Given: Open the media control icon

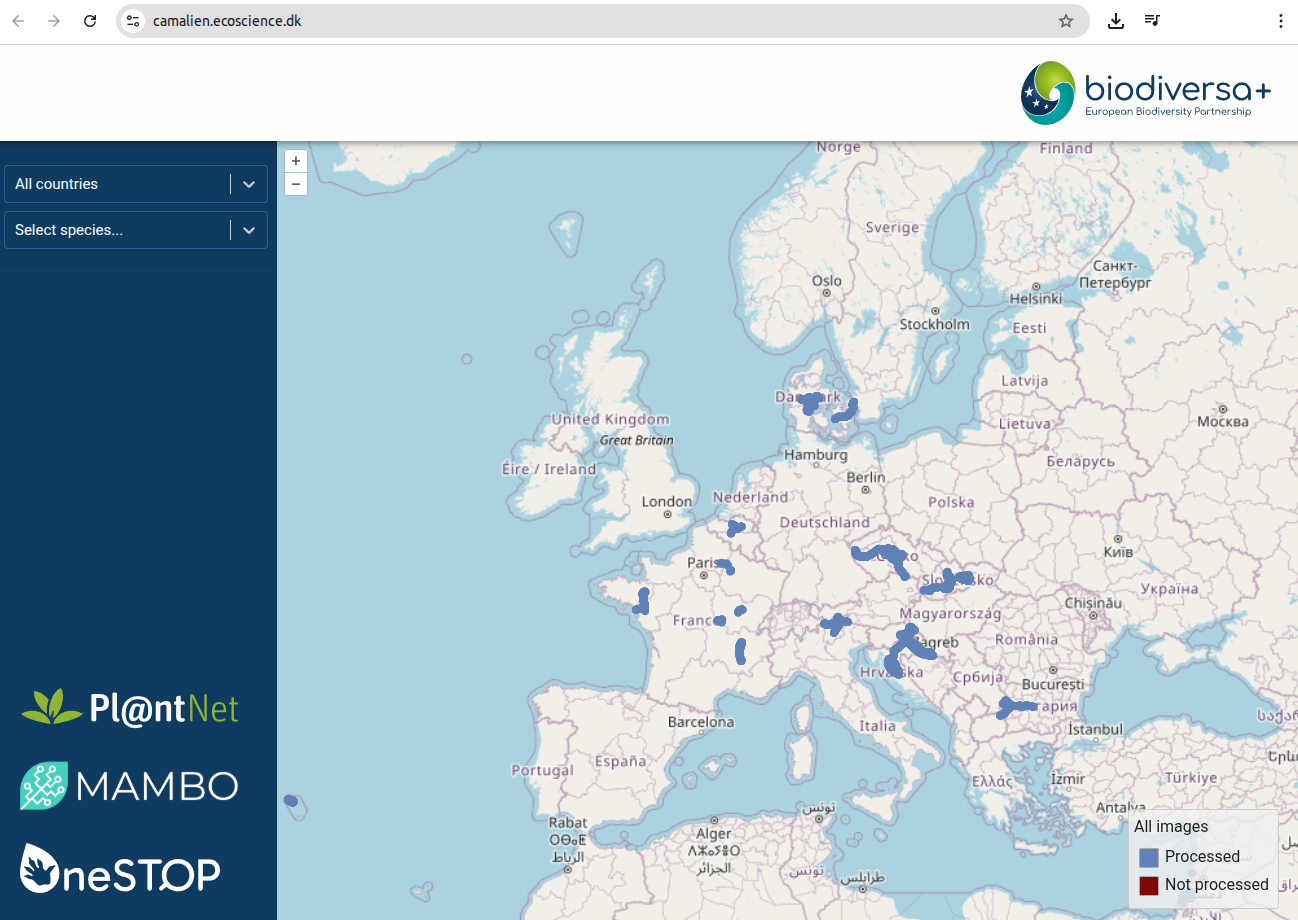Looking at the screenshot, I should (1152, 21).
